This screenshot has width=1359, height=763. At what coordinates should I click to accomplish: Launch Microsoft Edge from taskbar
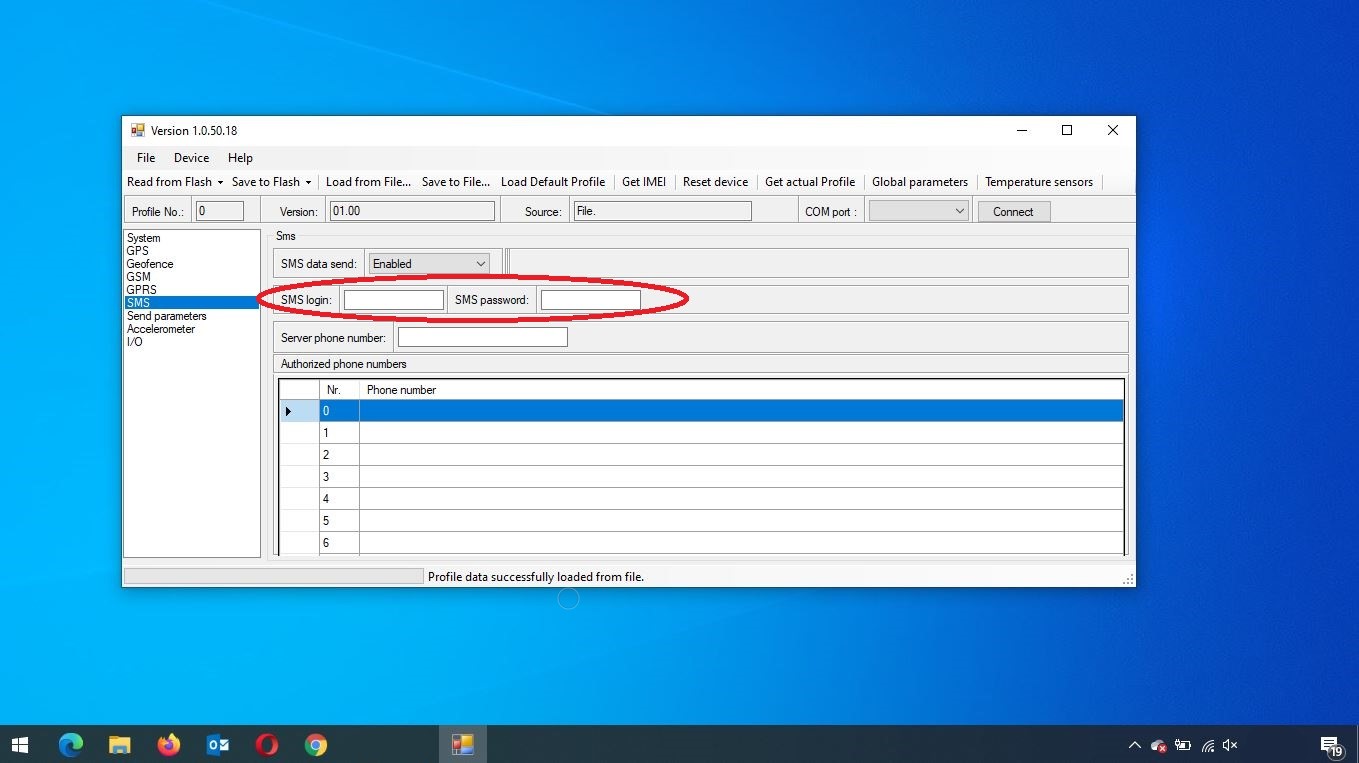[70, 745]
